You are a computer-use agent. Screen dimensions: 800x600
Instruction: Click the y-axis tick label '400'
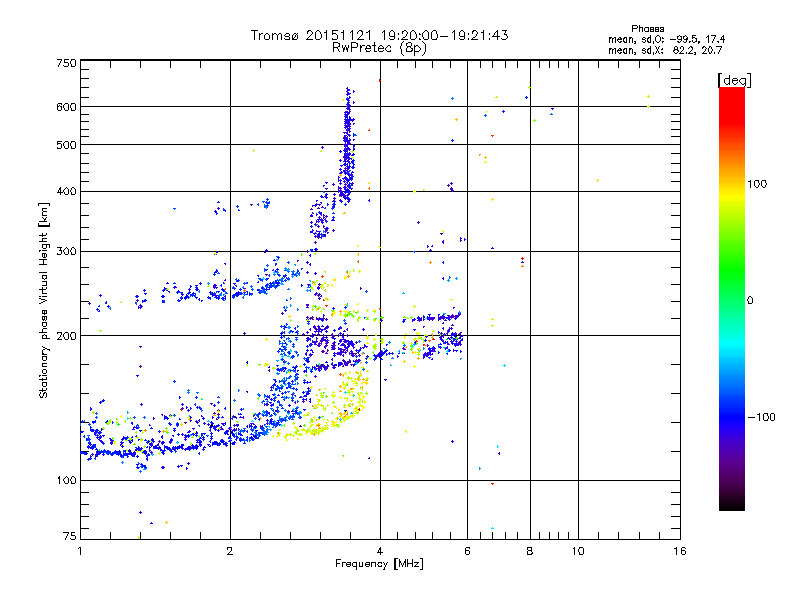click(x=66, y=192)
